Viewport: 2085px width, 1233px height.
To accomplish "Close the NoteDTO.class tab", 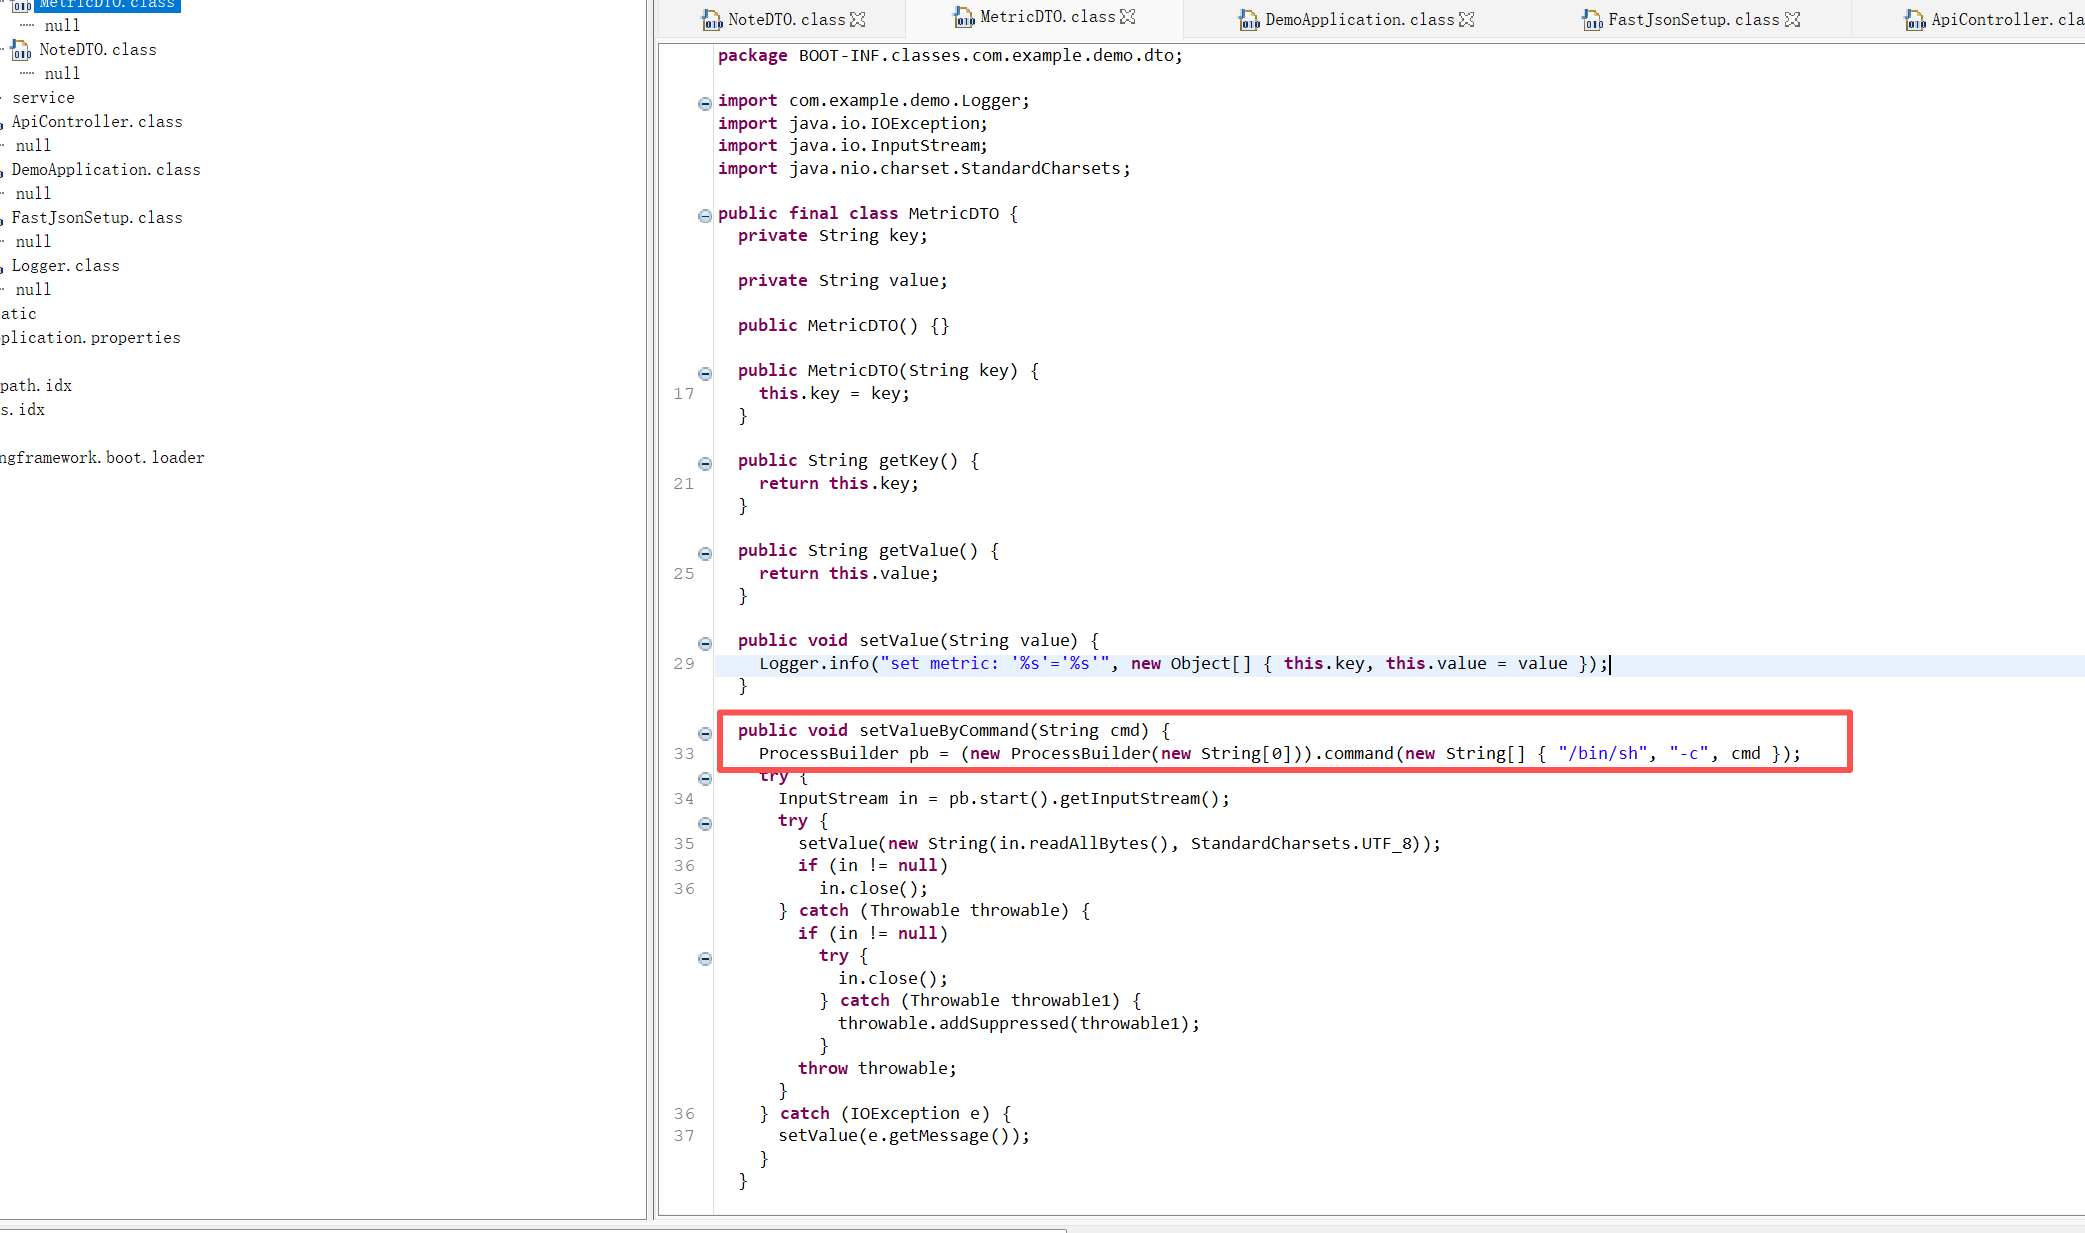I will (x=858, y=19).
